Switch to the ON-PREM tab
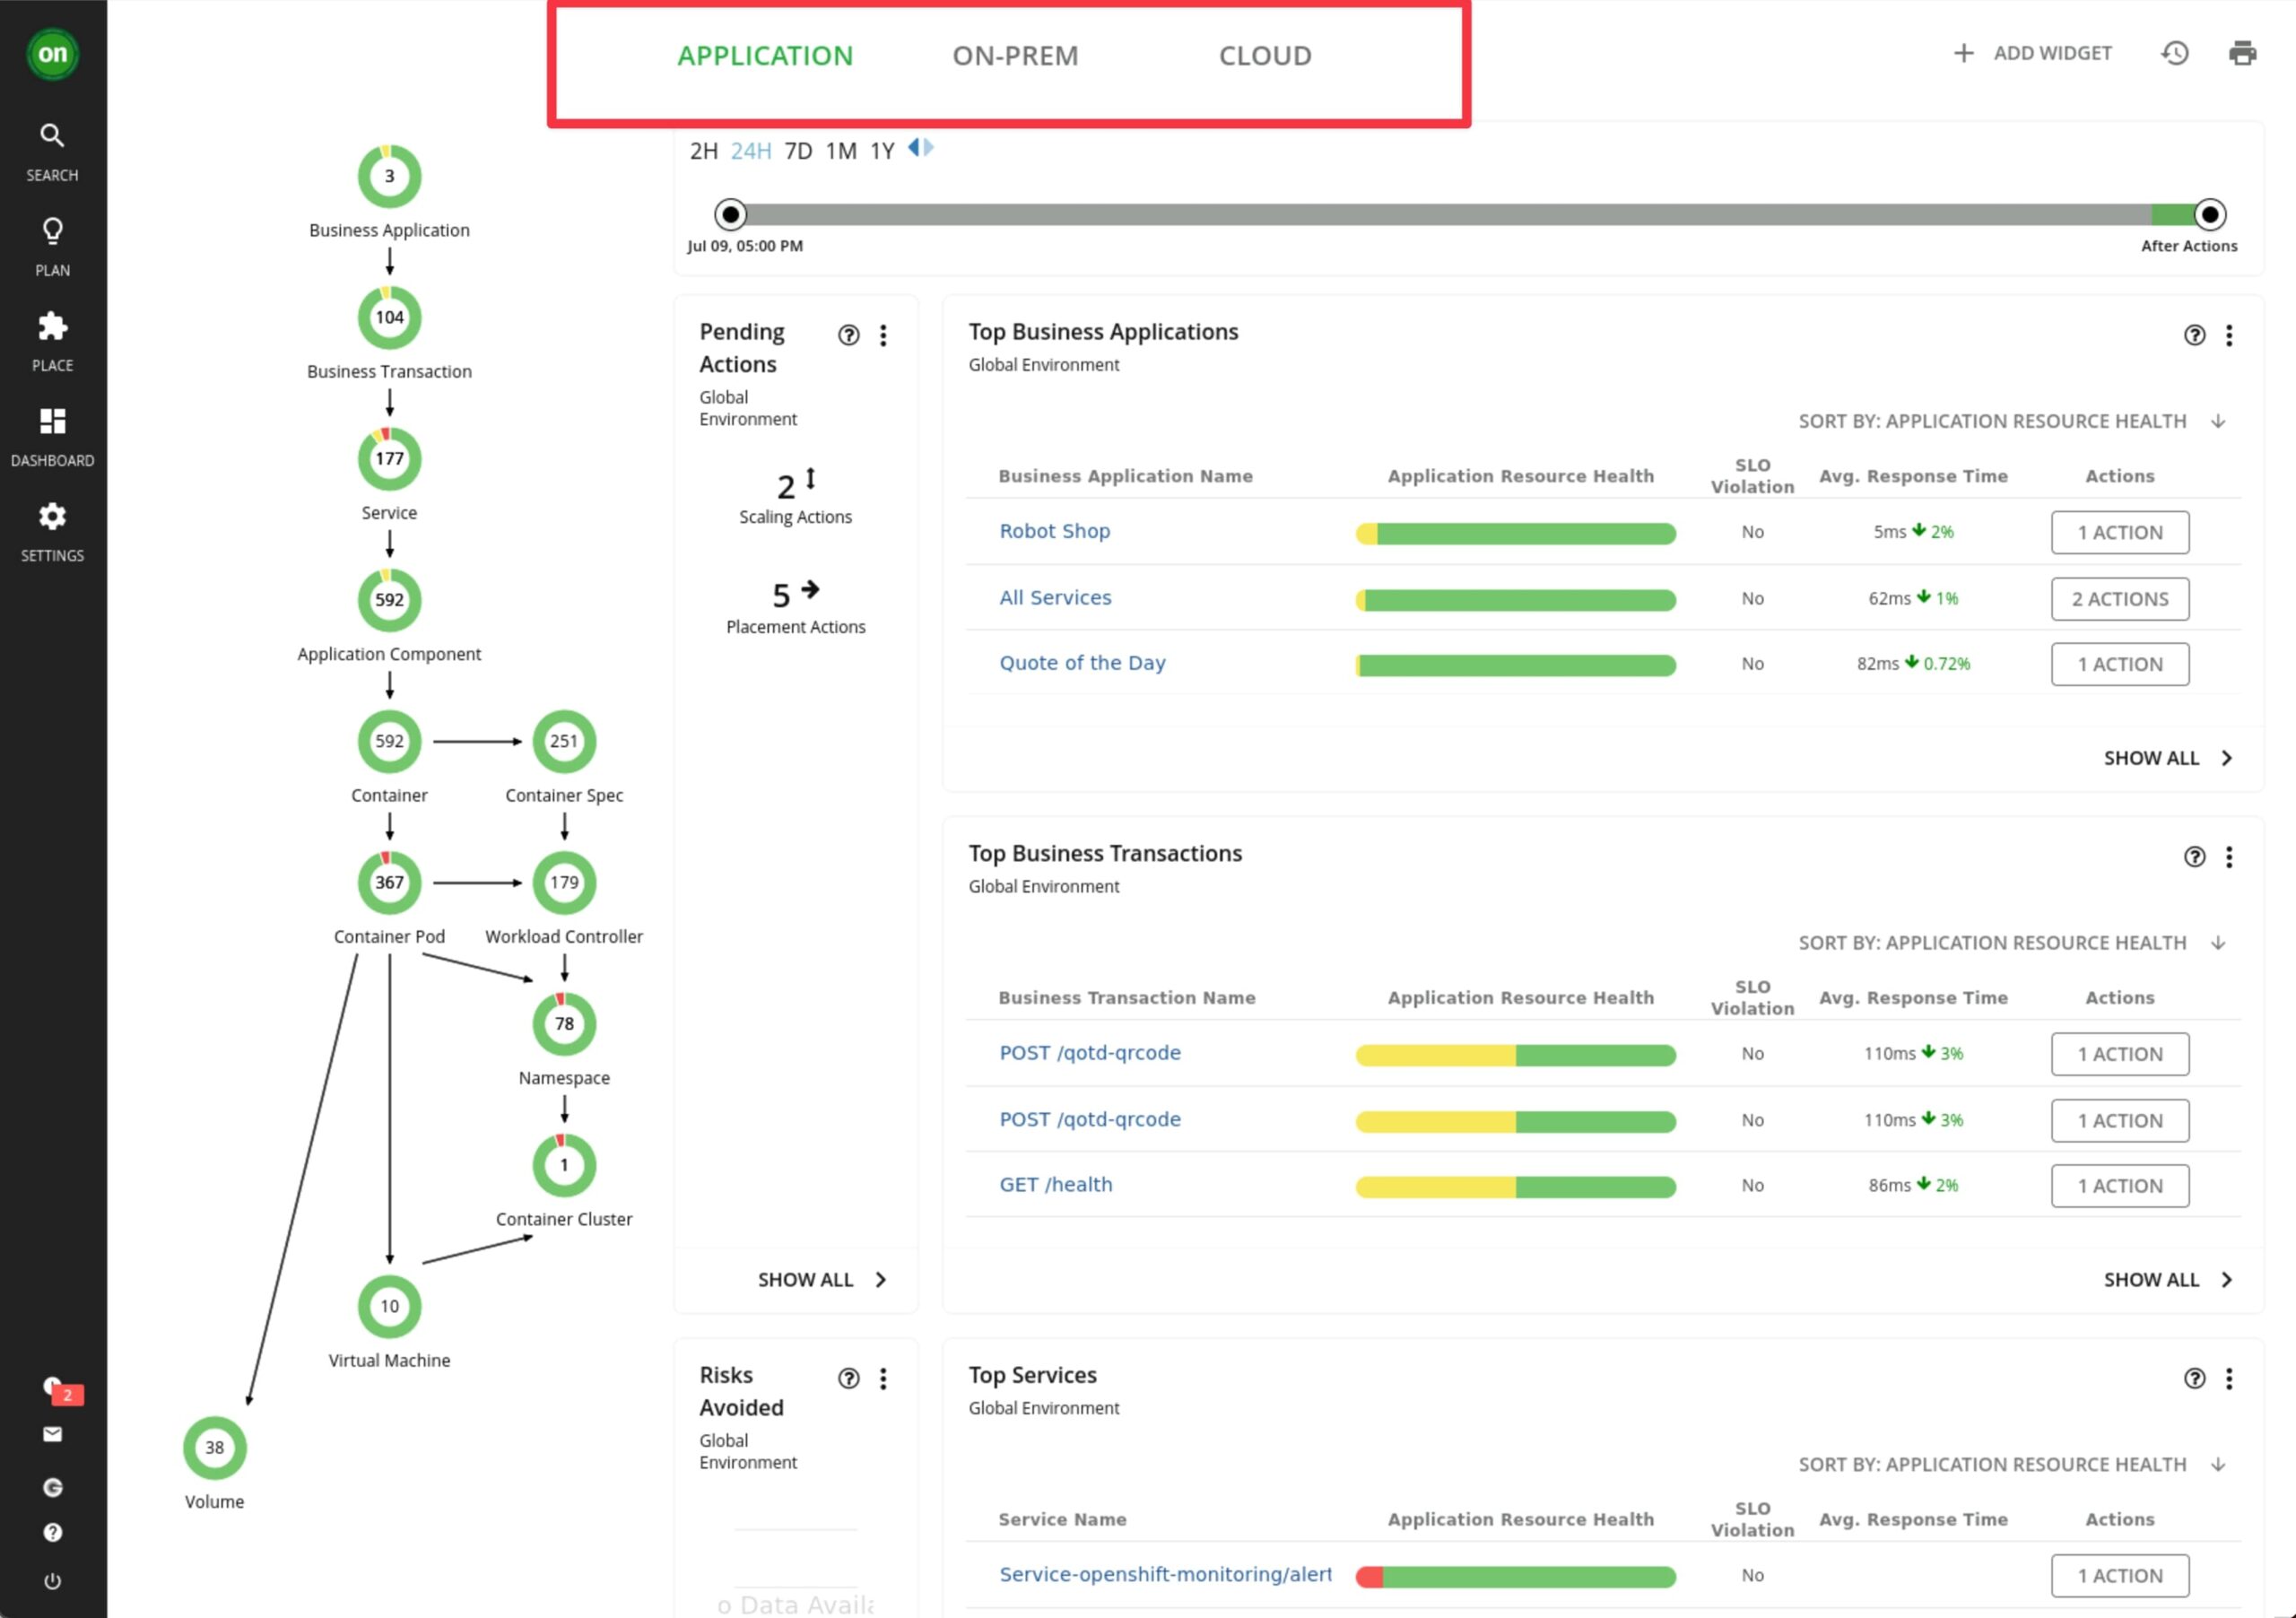This screenshot has height=1618, width=2296. pos(1016,56)
